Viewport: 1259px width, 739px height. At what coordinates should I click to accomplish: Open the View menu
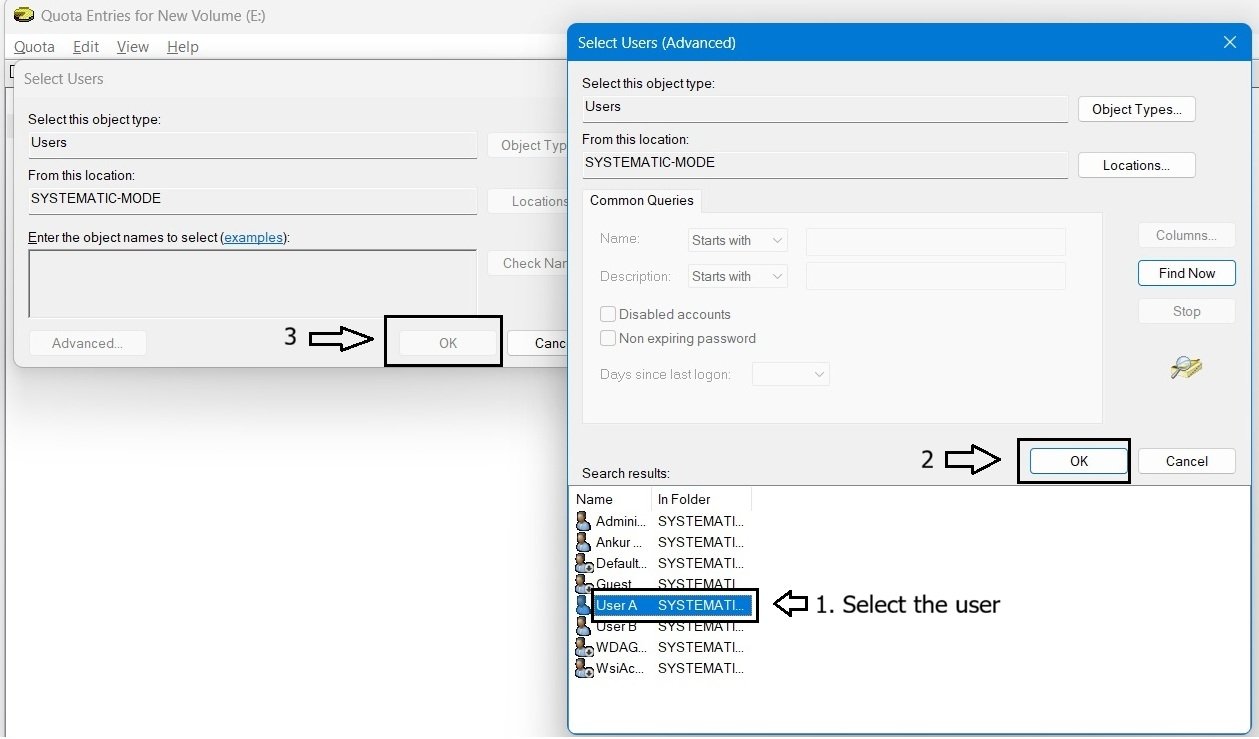click(x=133, y=47)
